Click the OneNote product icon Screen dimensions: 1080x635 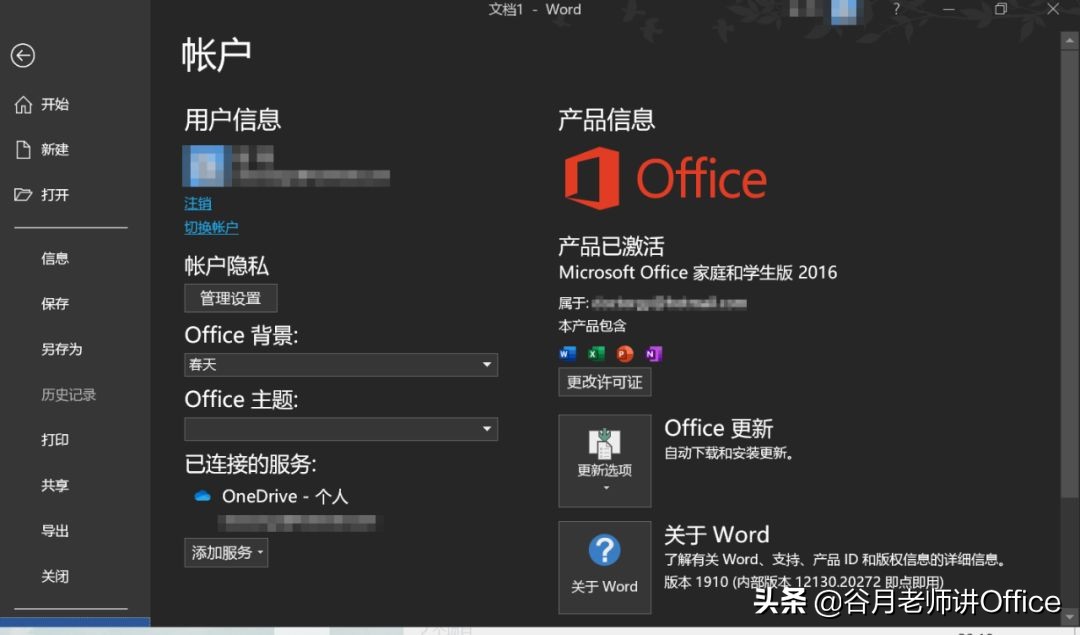point(653,353)
